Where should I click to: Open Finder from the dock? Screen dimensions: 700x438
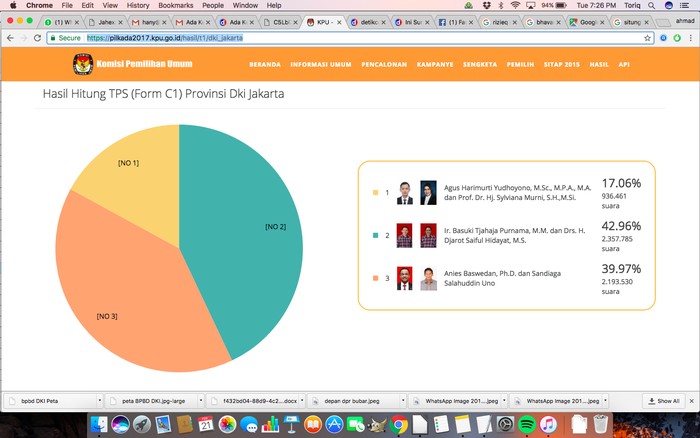(x=97, y=425)
